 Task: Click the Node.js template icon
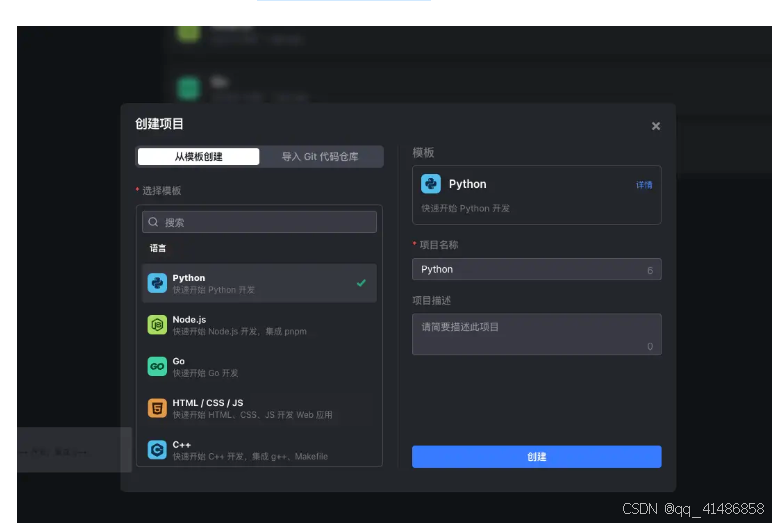[x=157, y=325]
